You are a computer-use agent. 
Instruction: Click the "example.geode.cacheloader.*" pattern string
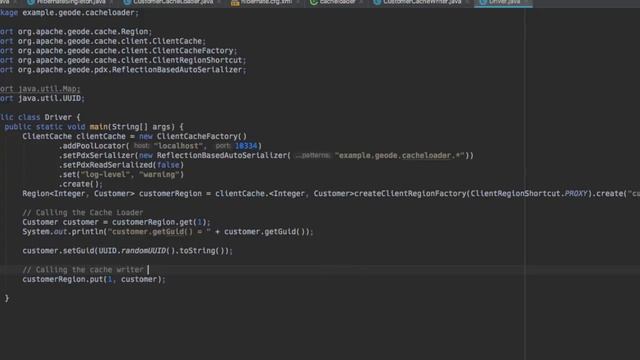(400, 156)
